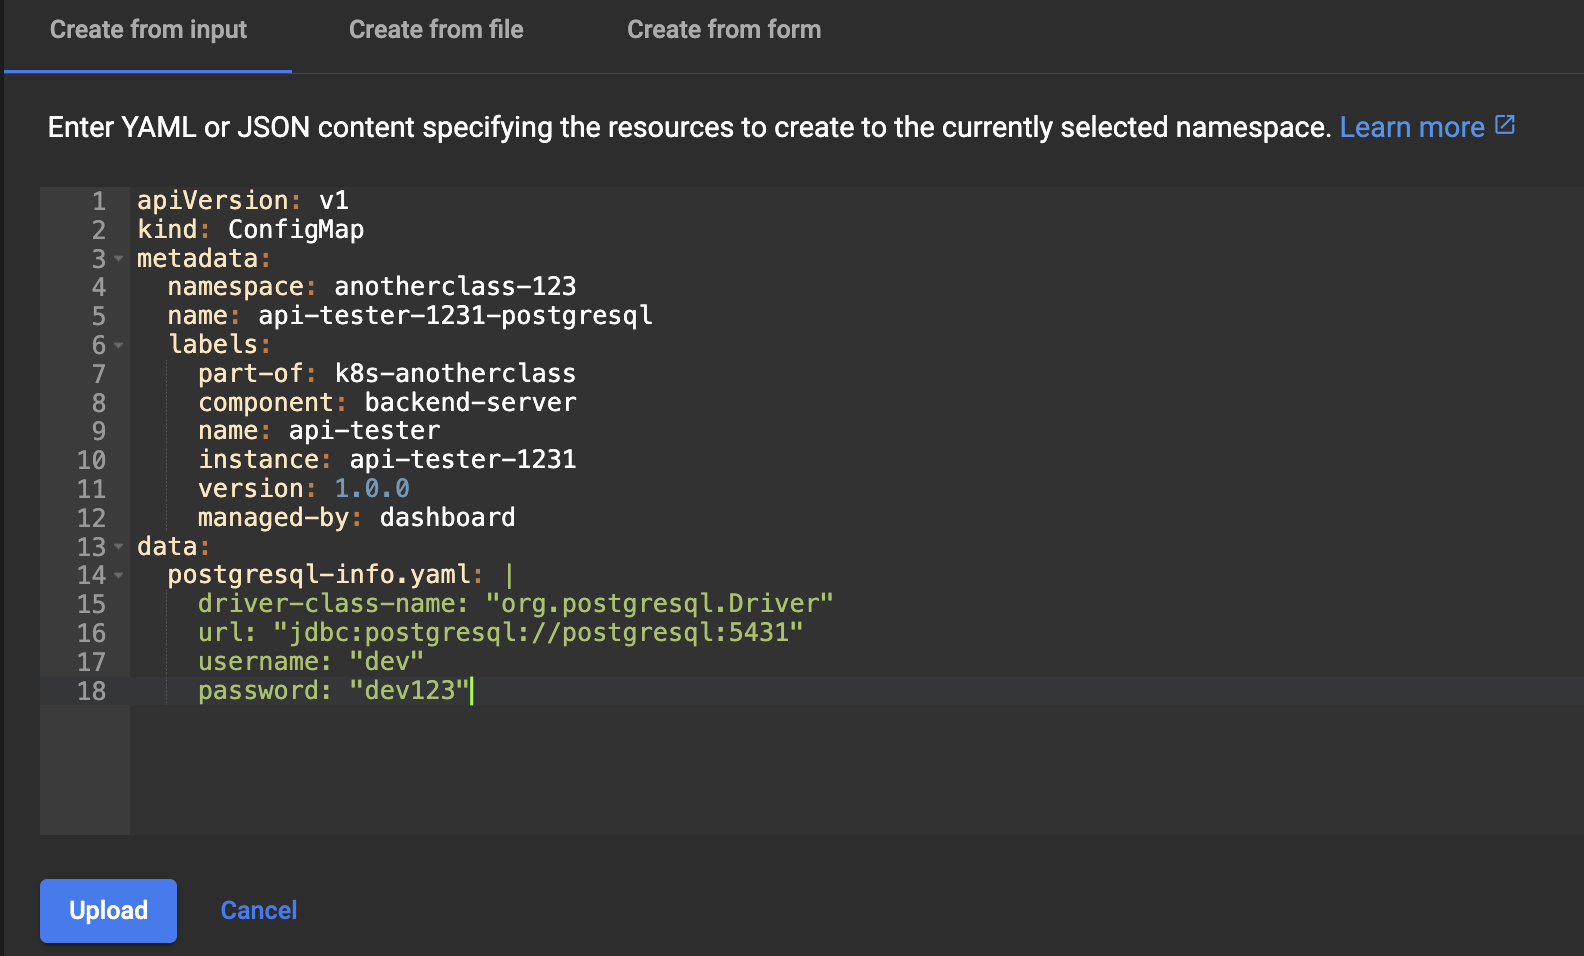Click line number 18 in the gutter

pyautogui.click(x=91, y=691)
